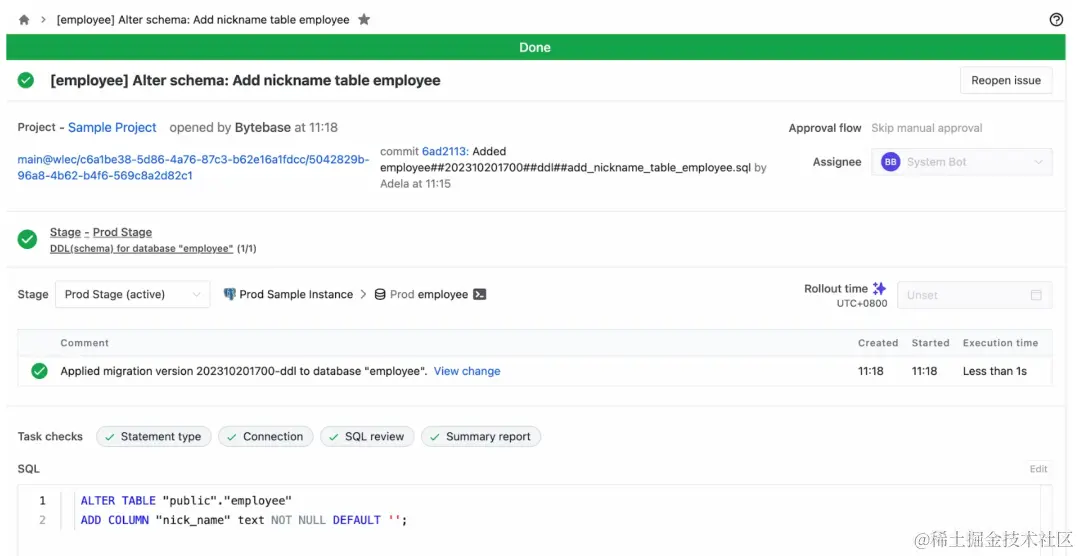
Task: Open SQL editor terminal icon next to employee
Action: [x=480, y=294]
